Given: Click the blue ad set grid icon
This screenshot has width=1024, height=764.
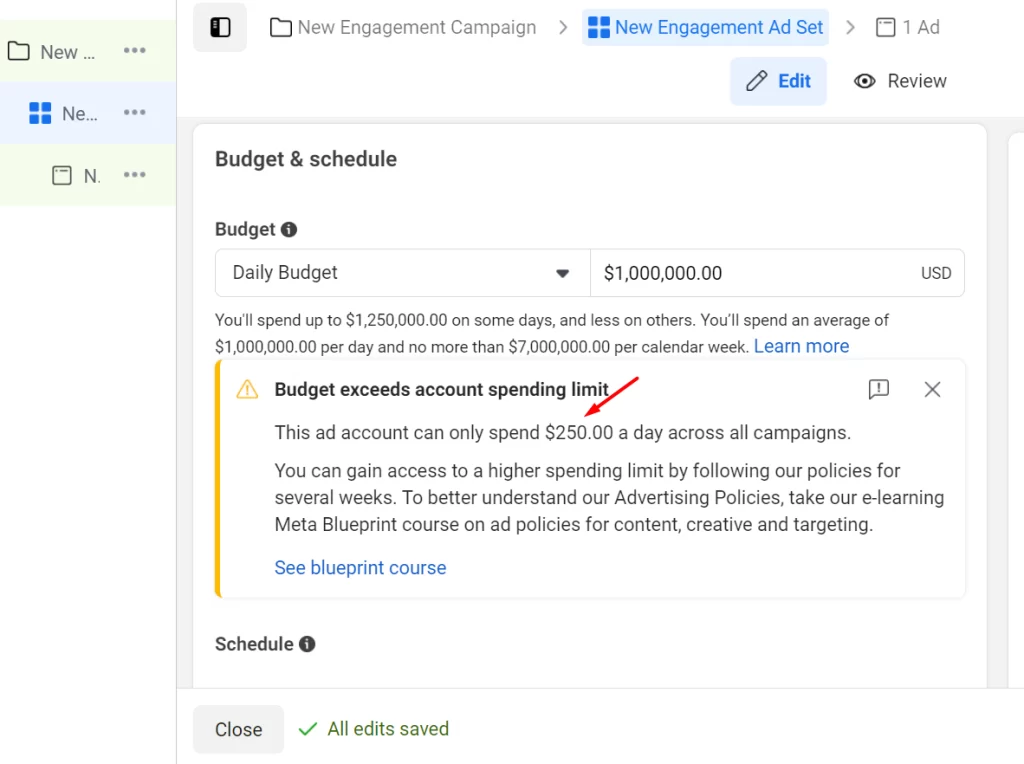Looking at the screenshot, I should point(599,27).
